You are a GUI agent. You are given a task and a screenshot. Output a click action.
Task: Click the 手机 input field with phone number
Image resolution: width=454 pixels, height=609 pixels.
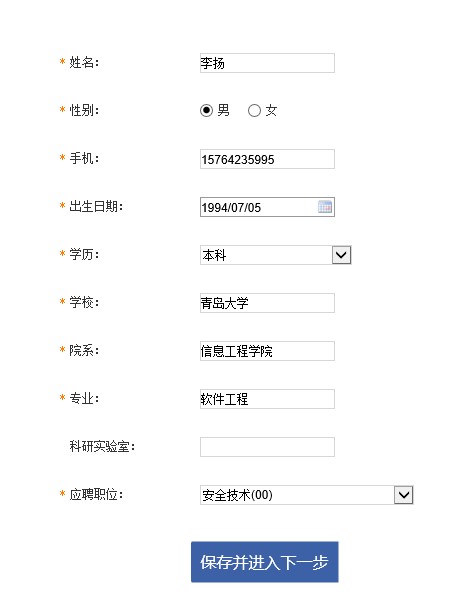[267, 159]
